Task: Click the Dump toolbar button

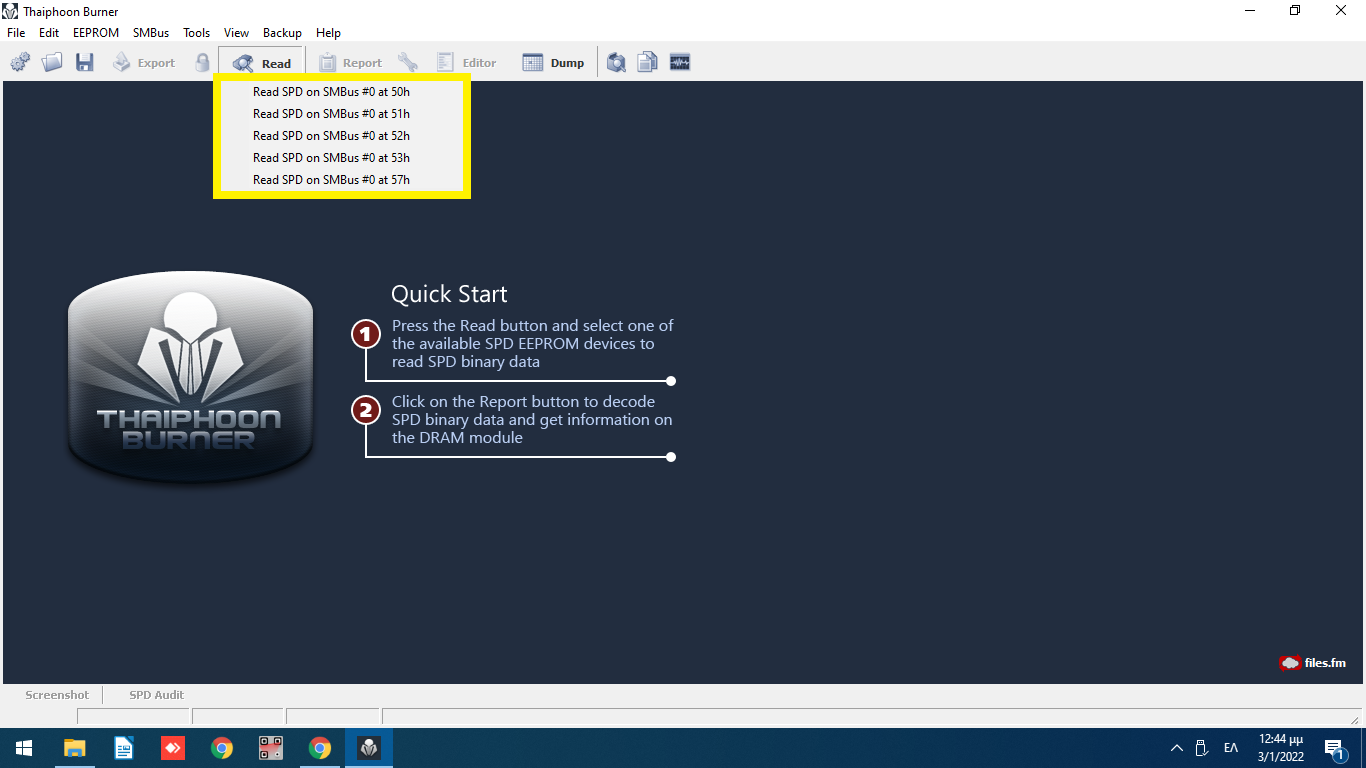Action: pyautogui.click(x=553, y=63)
